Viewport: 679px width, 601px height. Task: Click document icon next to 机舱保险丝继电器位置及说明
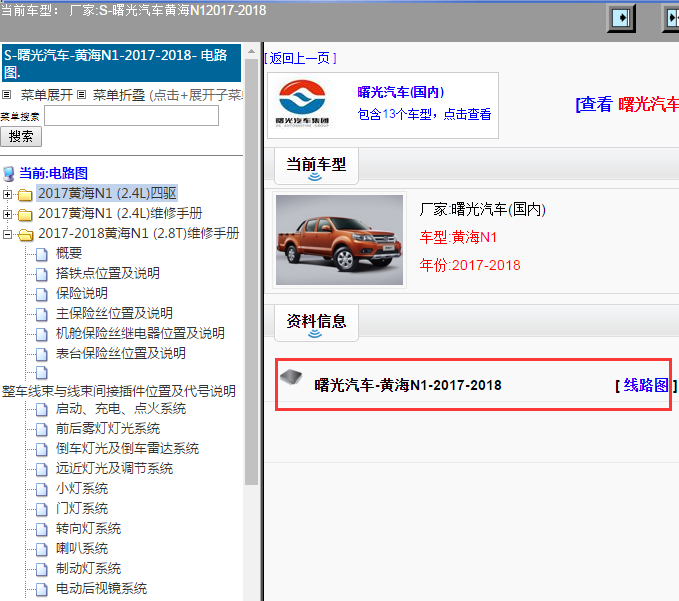42,334
